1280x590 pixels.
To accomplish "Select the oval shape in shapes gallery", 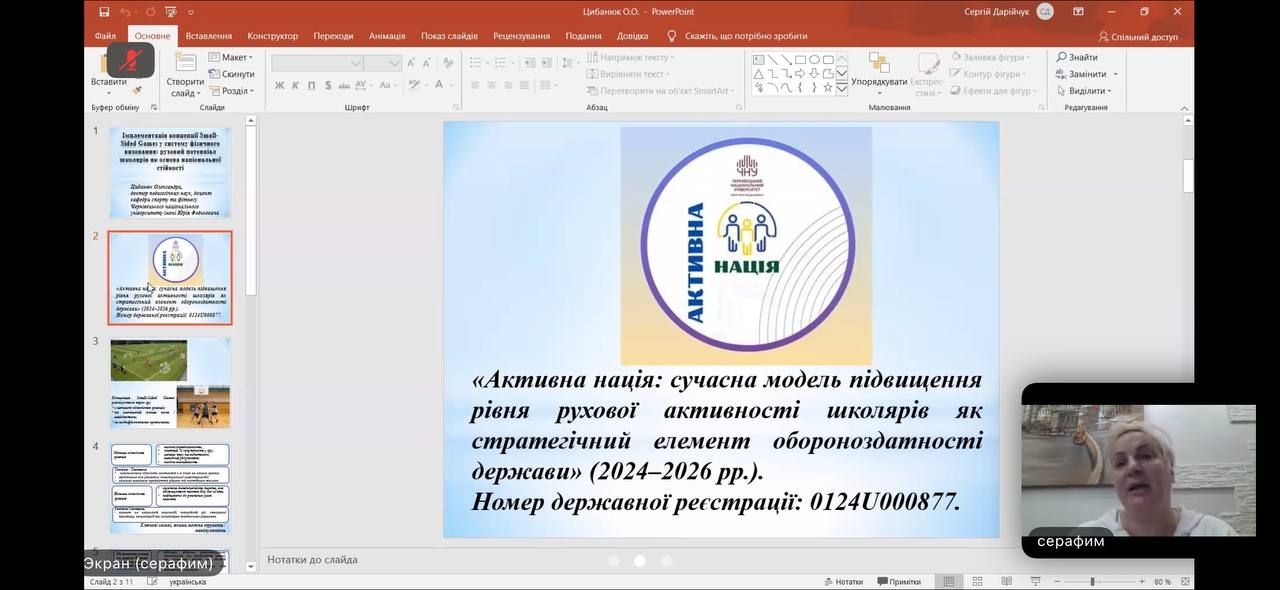I will click(815, 60).
